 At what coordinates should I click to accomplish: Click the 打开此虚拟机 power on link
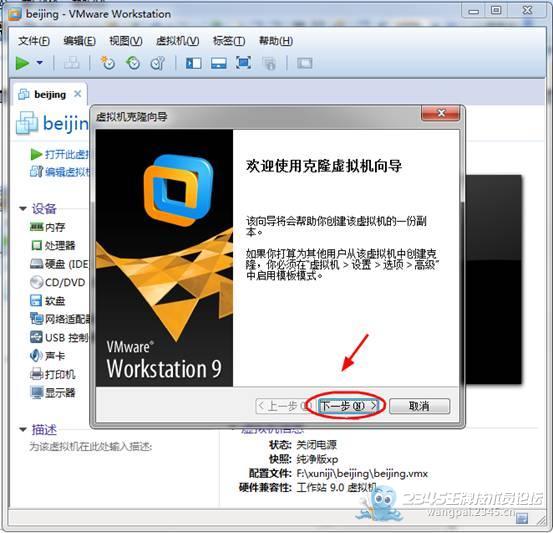tap(67, 154)
